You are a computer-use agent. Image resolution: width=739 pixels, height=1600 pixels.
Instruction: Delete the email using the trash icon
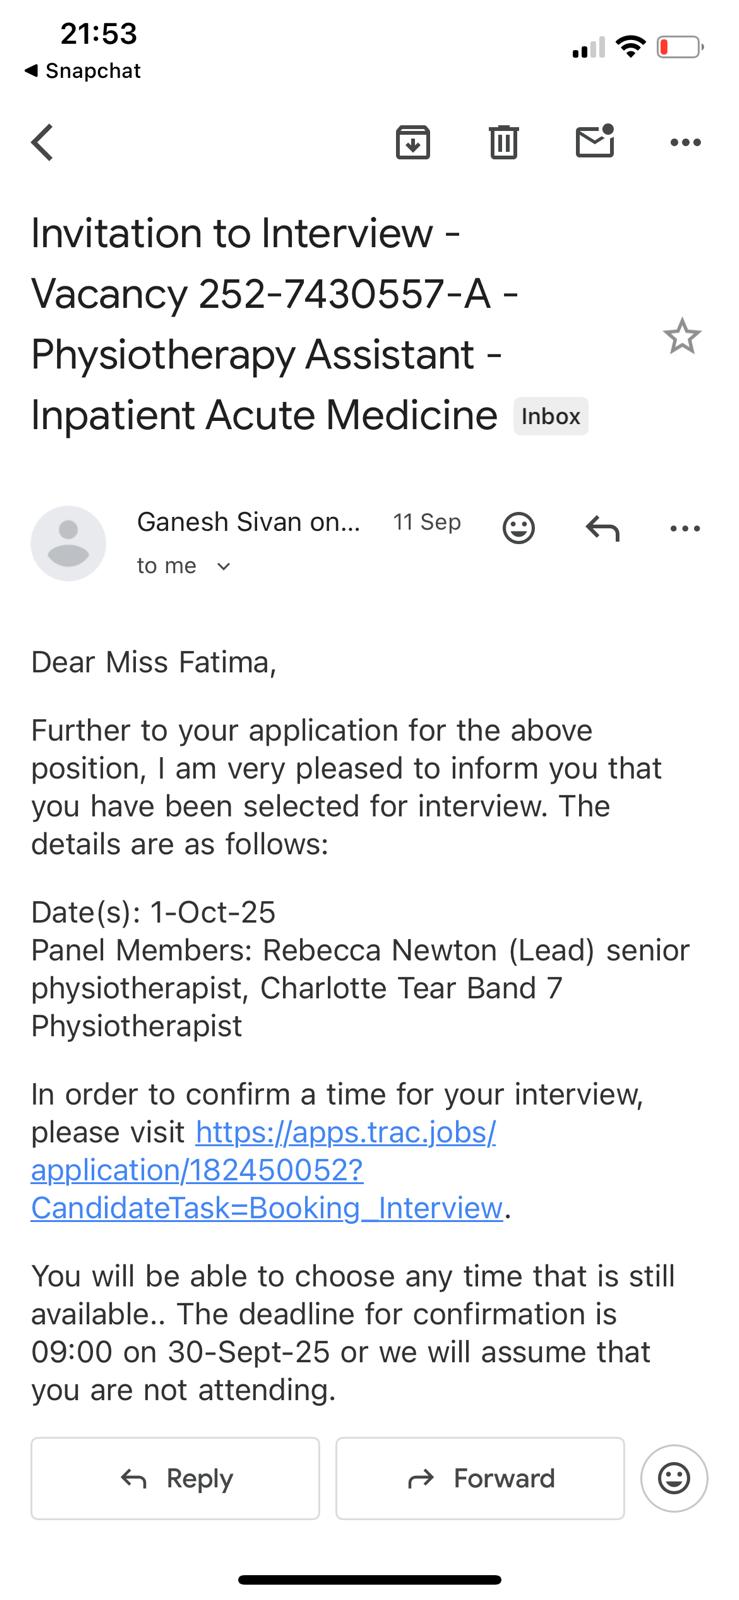[x=503, y=142]
